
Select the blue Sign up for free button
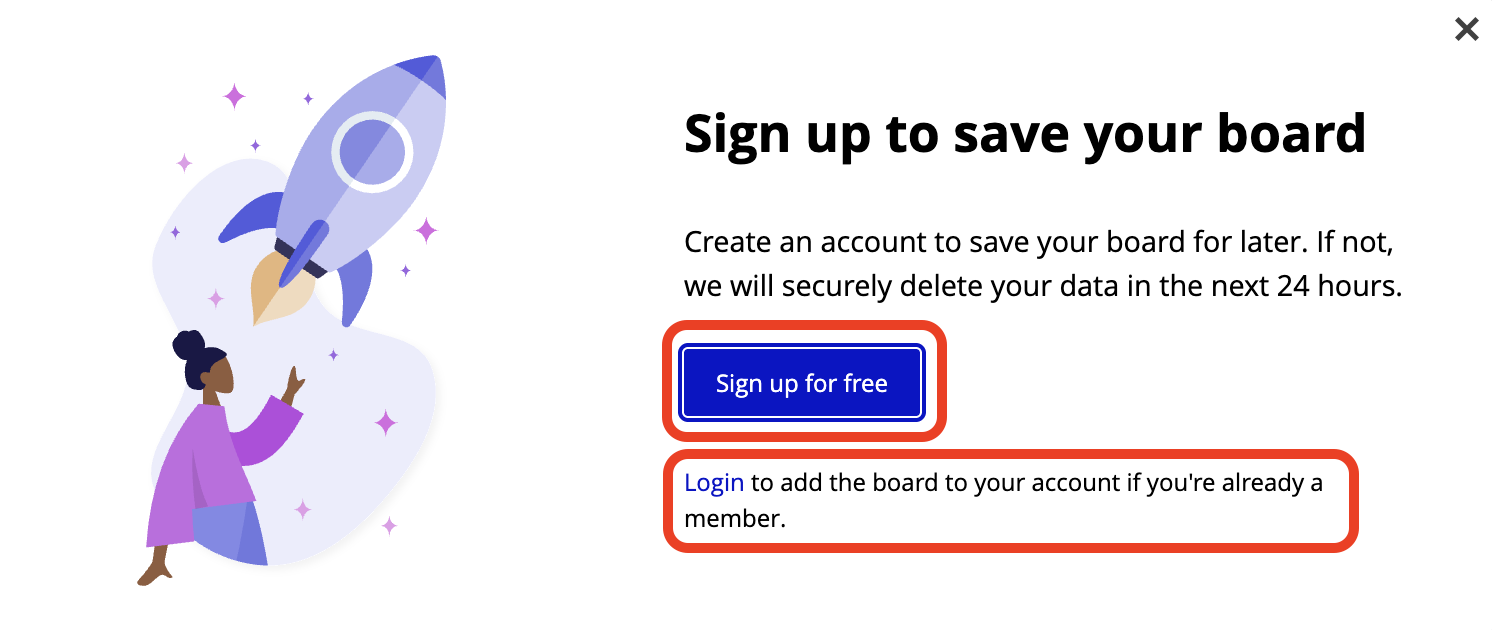802,383
